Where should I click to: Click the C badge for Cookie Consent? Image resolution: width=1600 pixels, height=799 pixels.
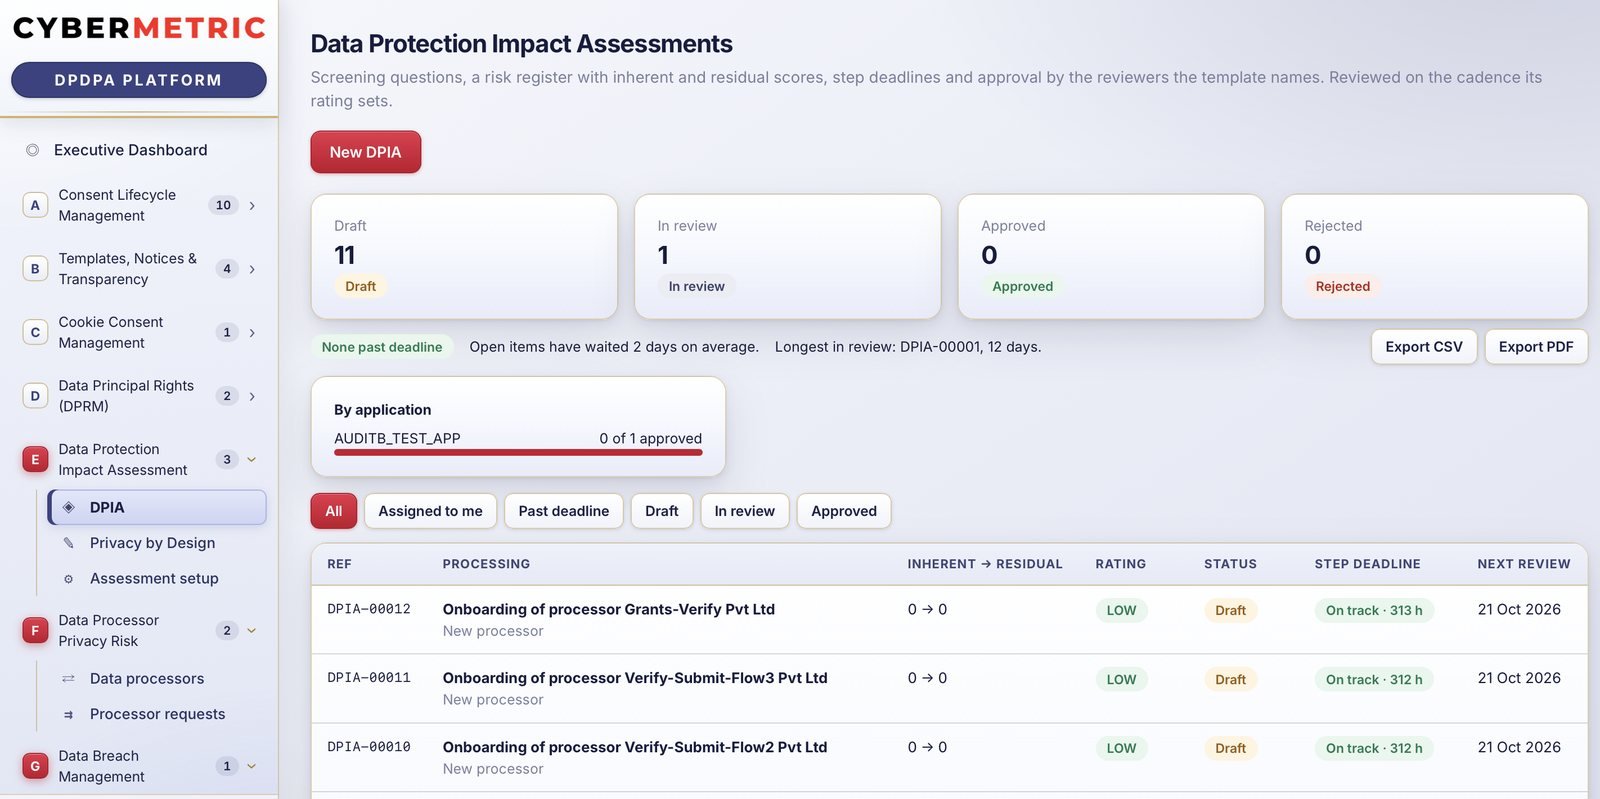tap(35, 332)
